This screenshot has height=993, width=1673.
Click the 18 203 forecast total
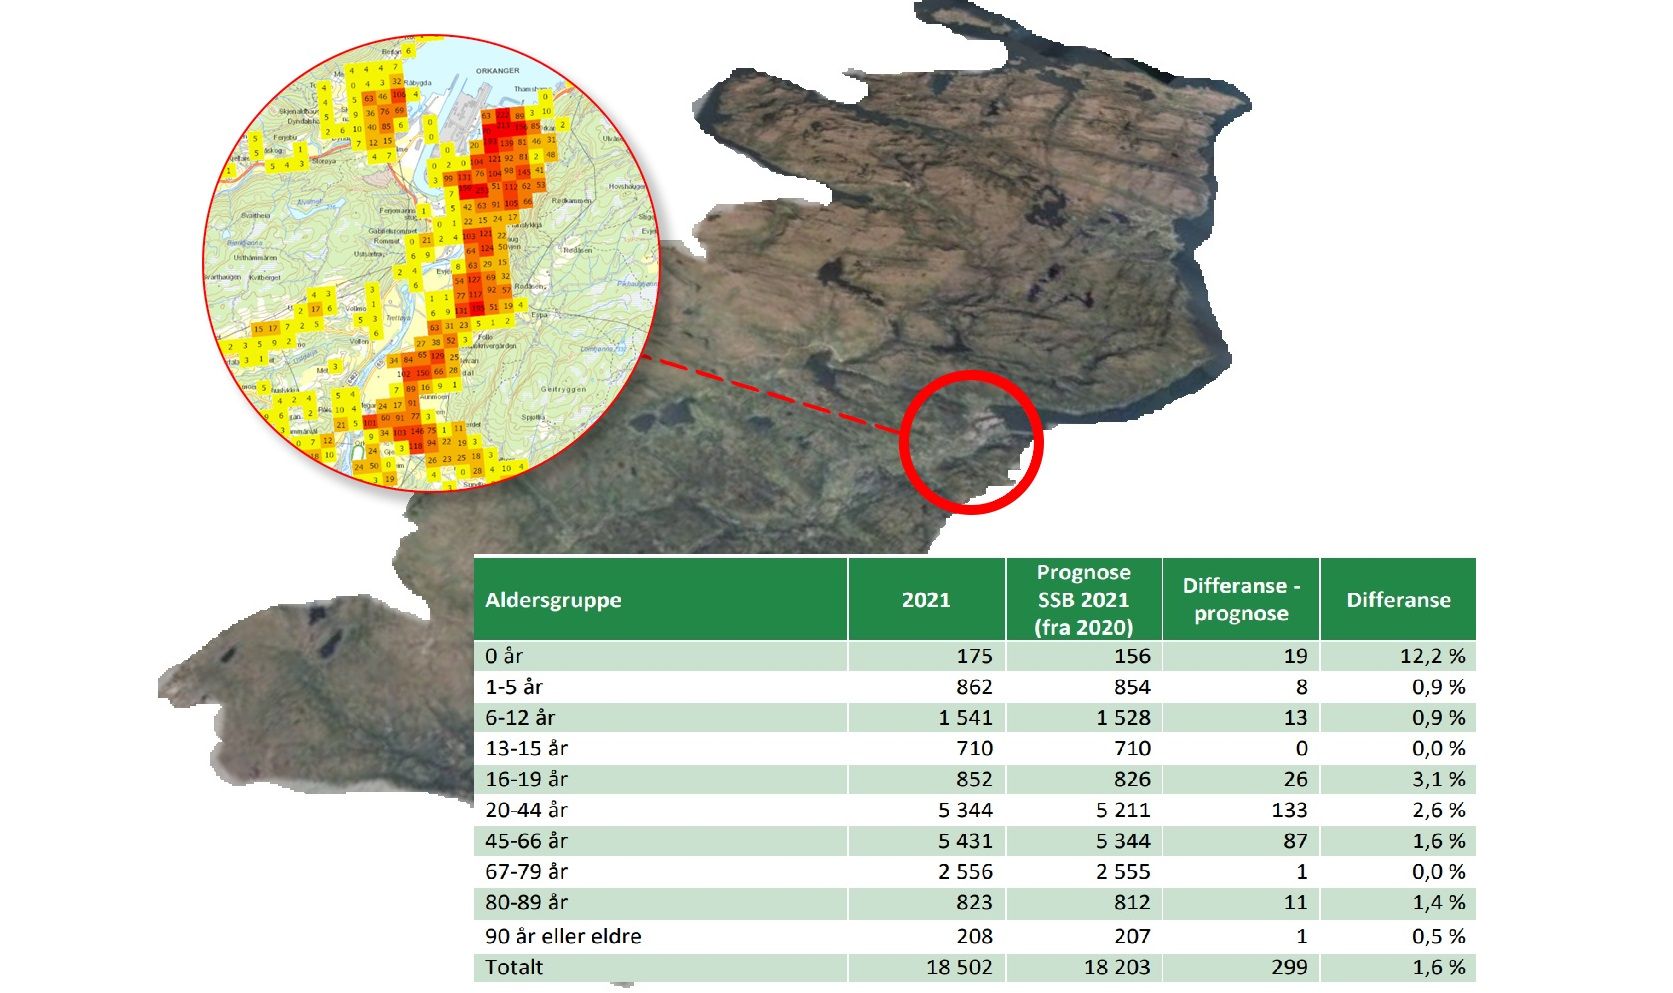[x=1116, y=967]
